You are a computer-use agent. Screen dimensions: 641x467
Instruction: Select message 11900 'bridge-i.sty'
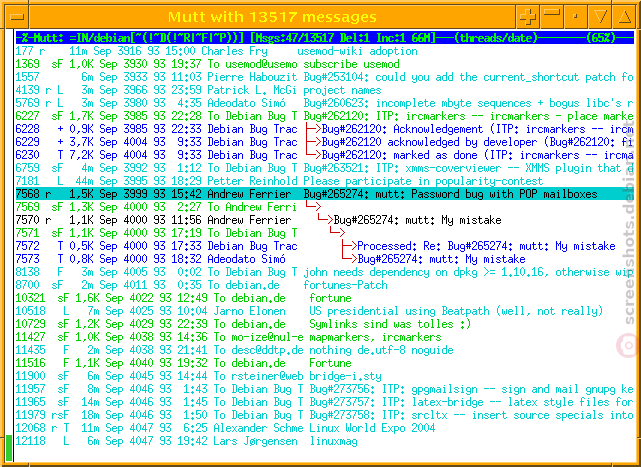325,376
